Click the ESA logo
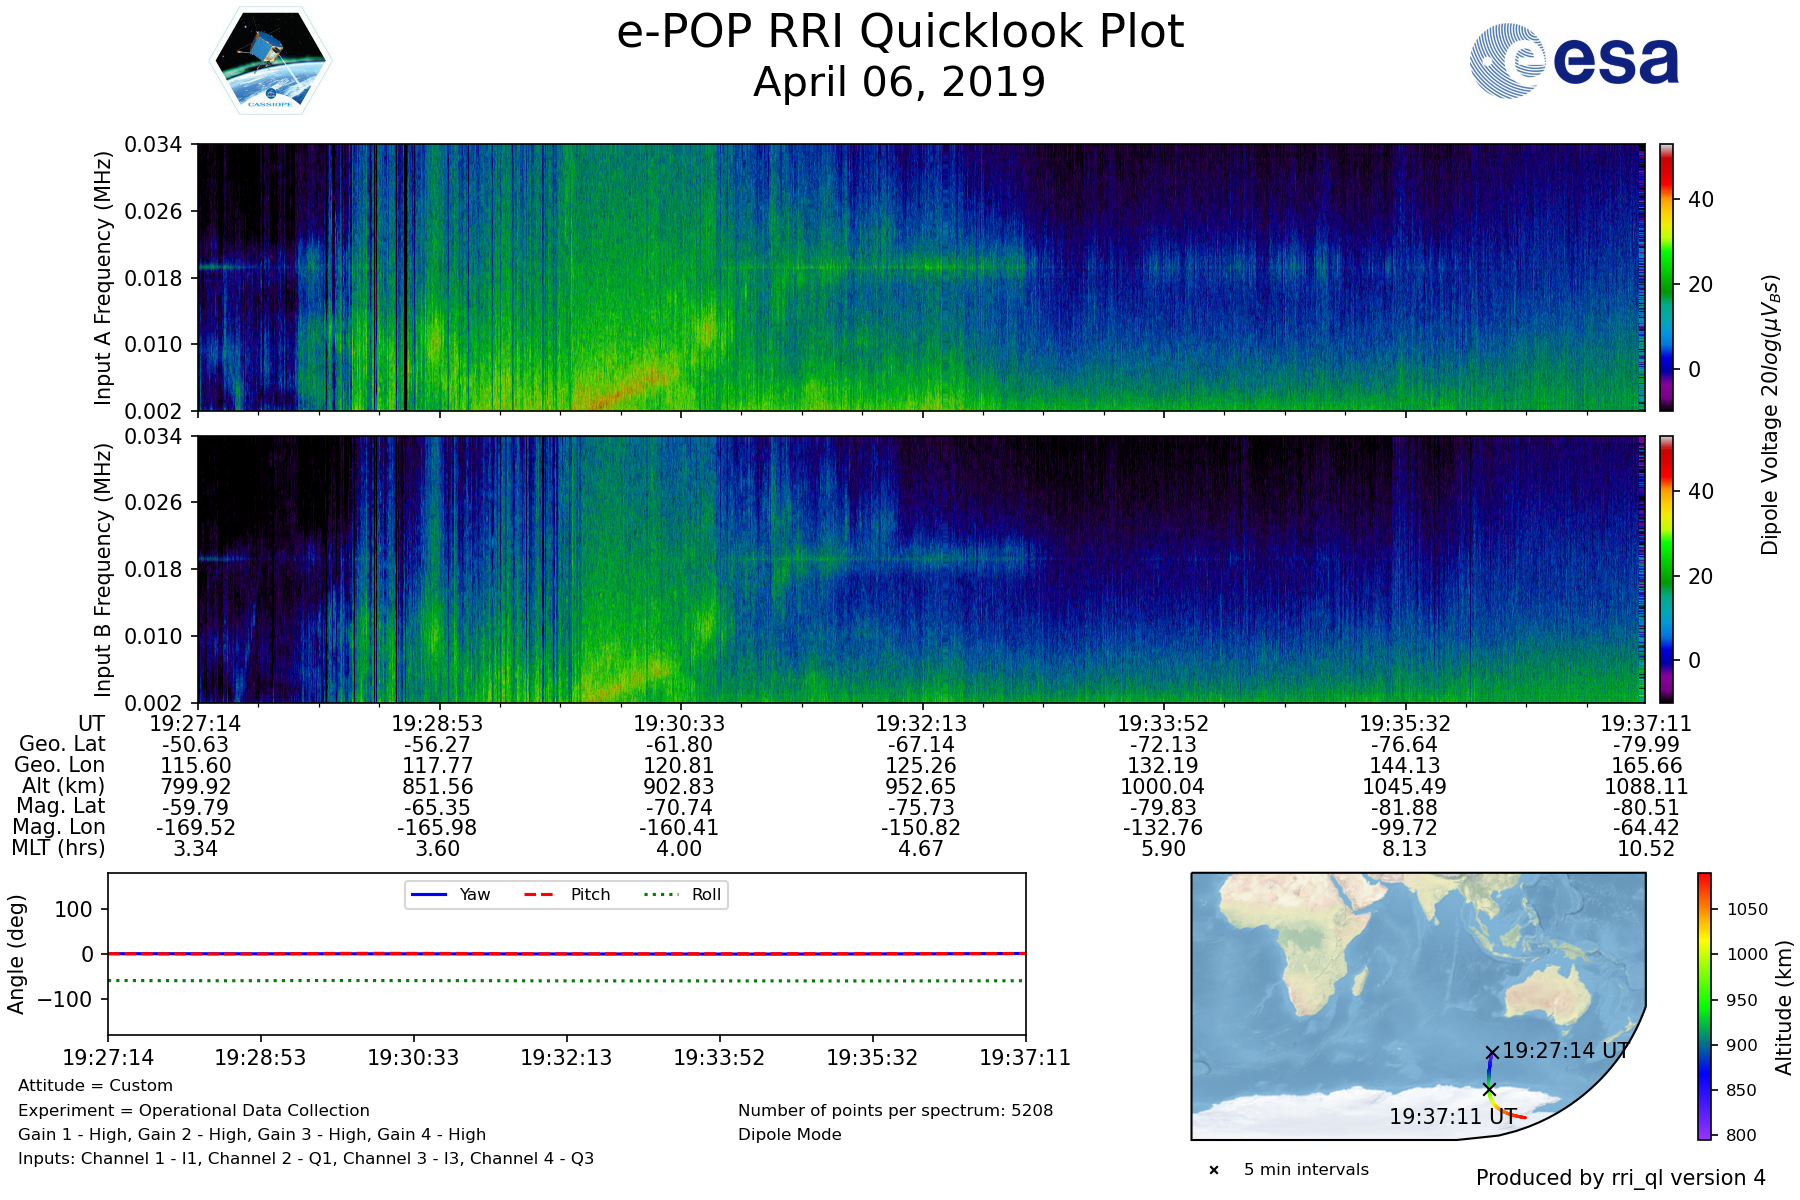1800x1200 pixels. coord(1574,61)
